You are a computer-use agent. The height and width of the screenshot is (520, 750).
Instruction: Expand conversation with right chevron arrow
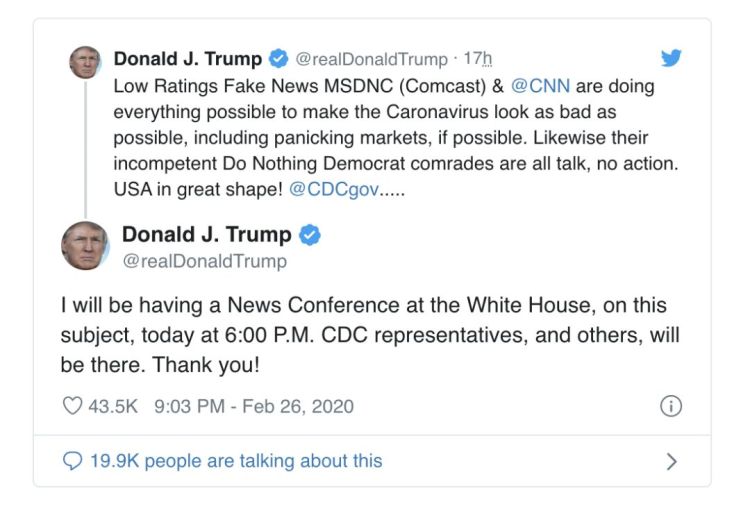672,462
